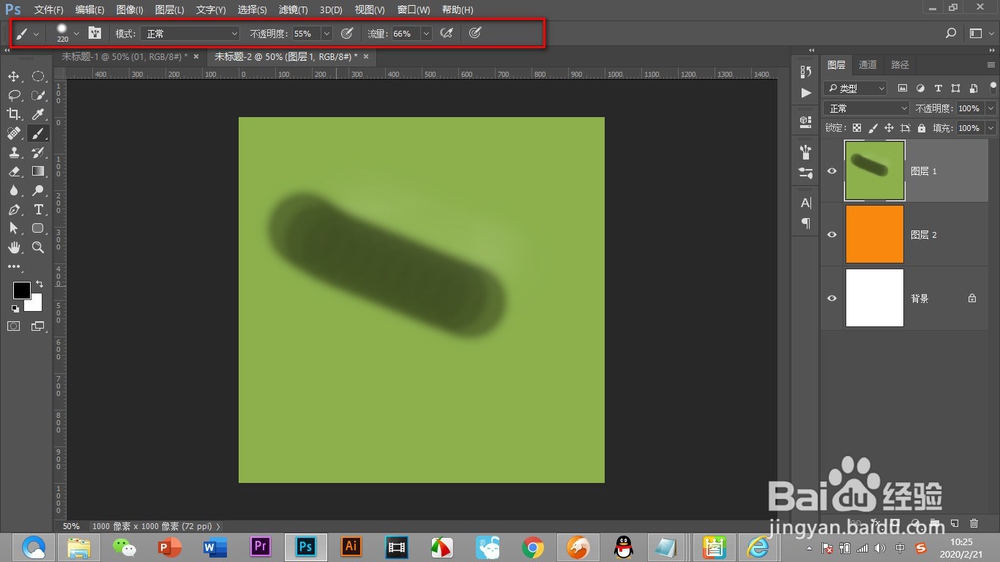
Task: Lock all layer attributes
Action: 921,128
